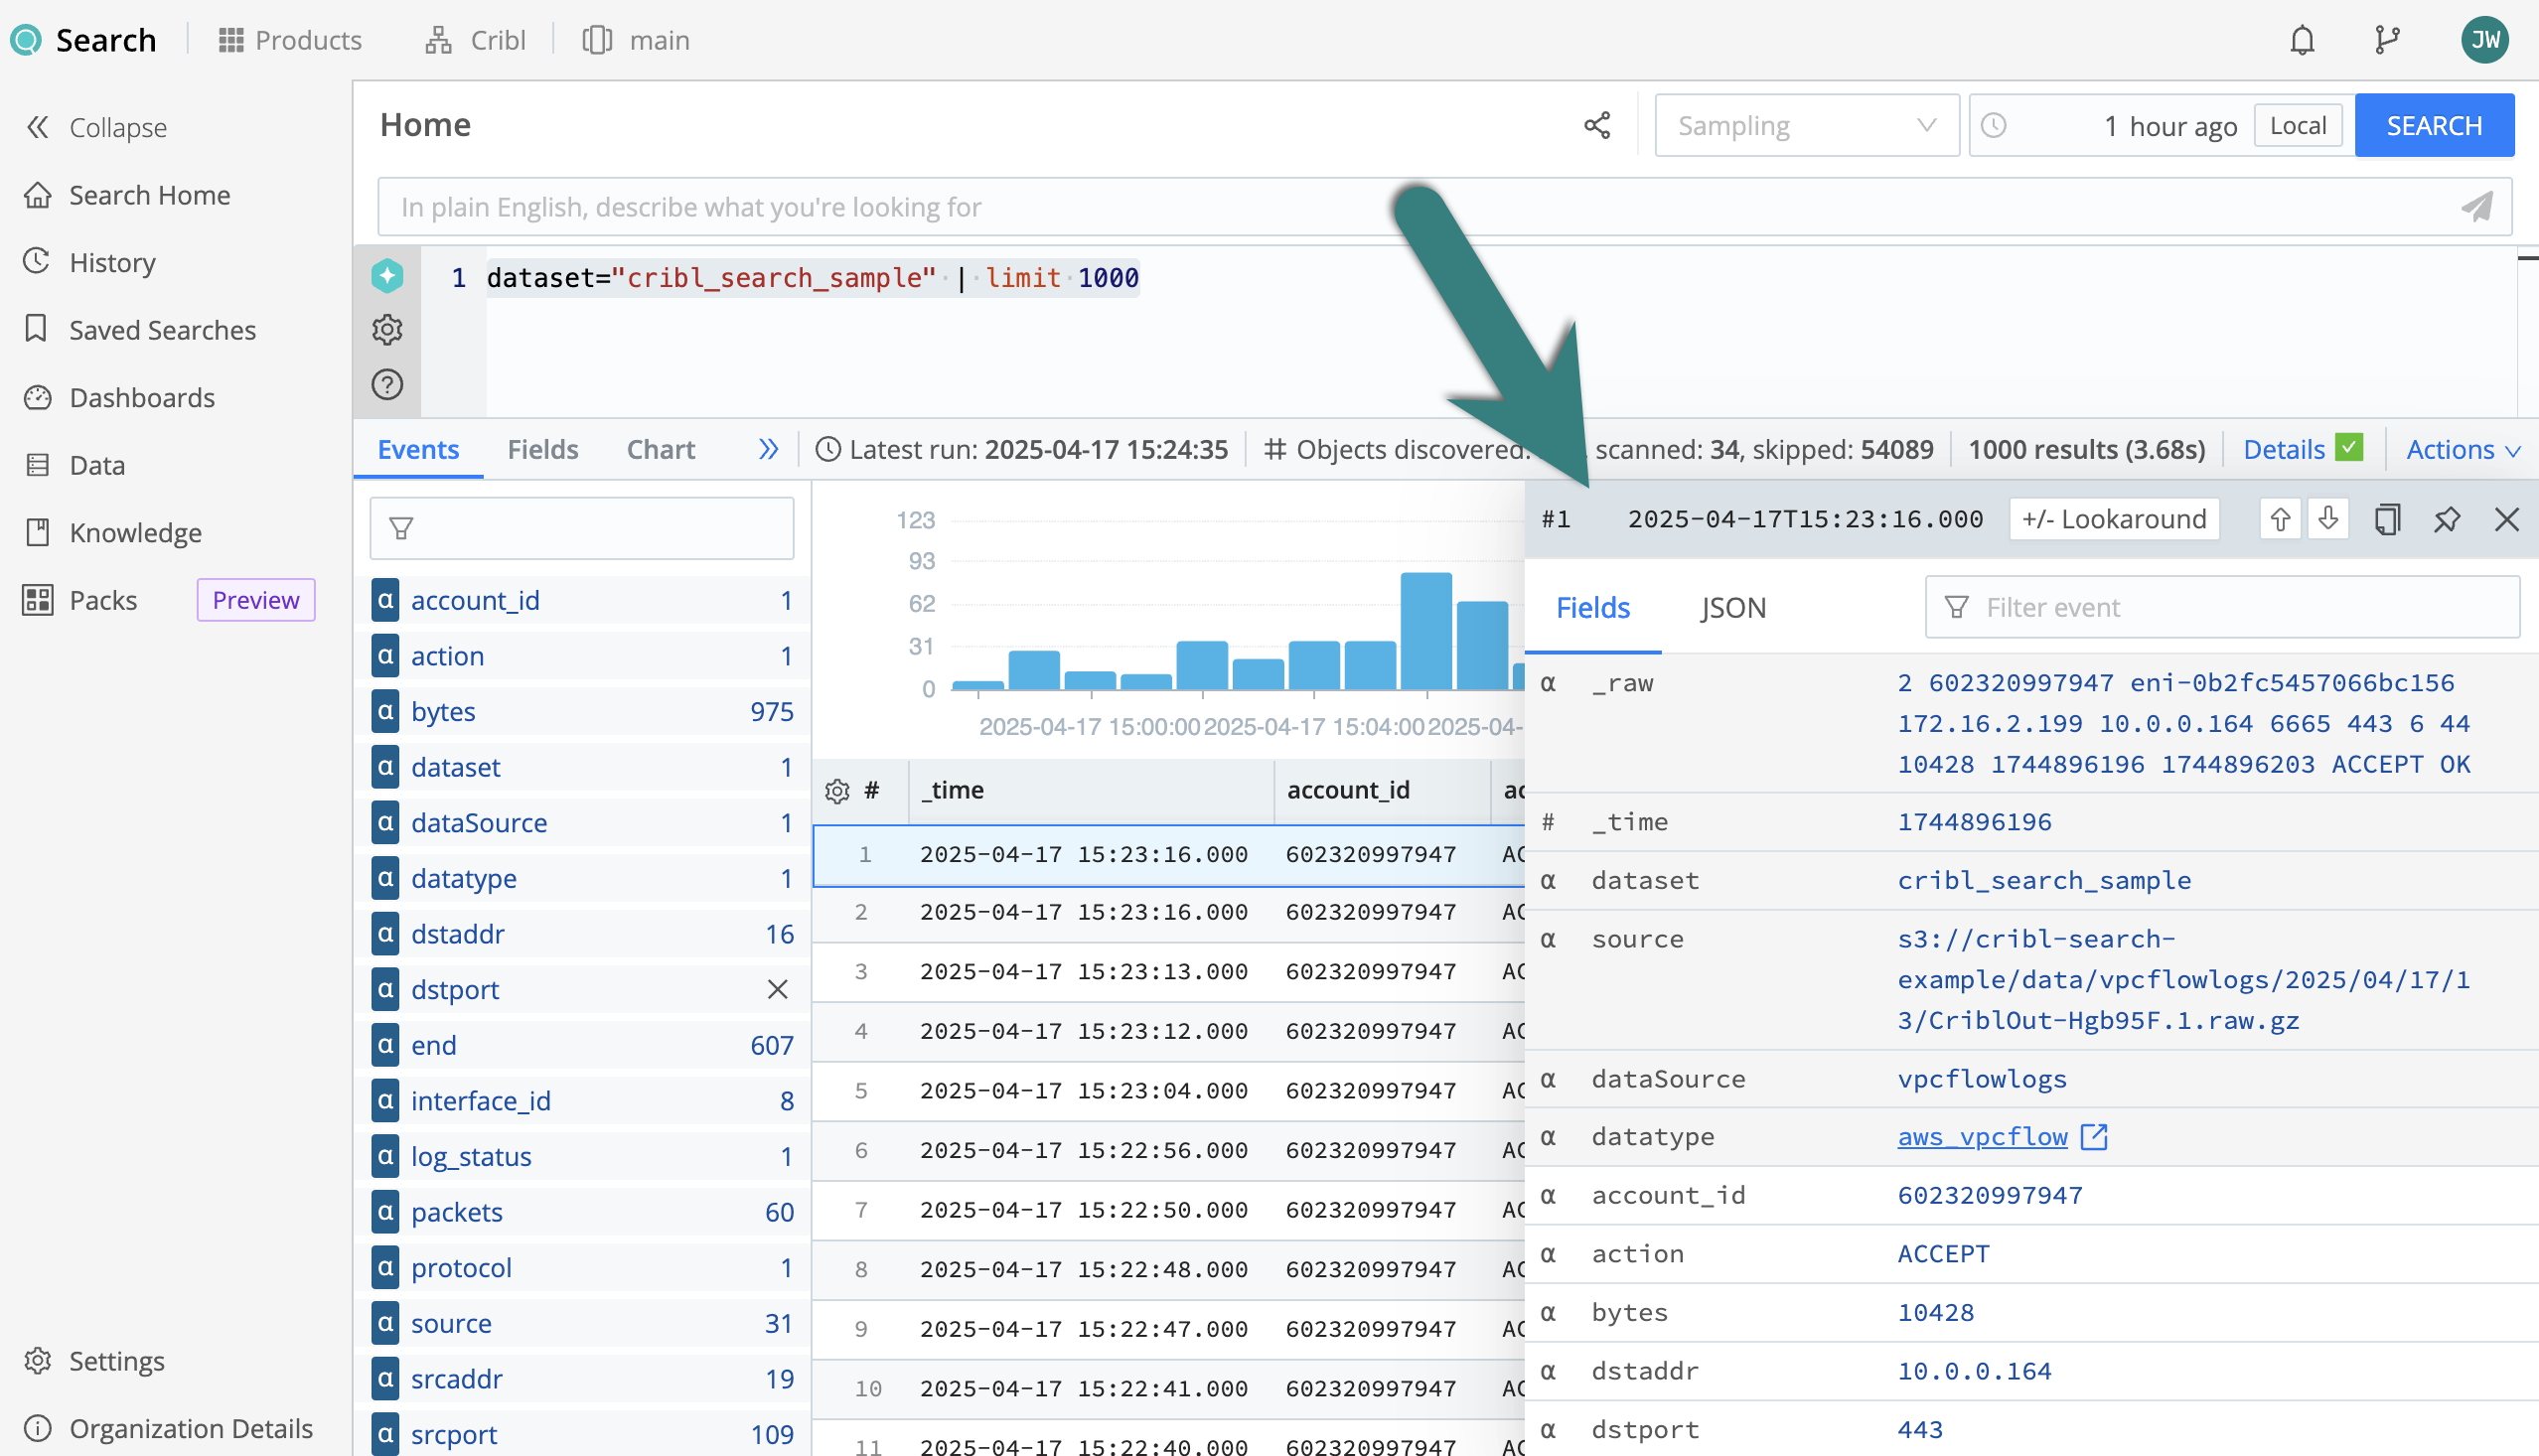This screenshot has width=2539, height=1456.
Task: Go to next event with down arrow
Action: tap(2328, 519)
